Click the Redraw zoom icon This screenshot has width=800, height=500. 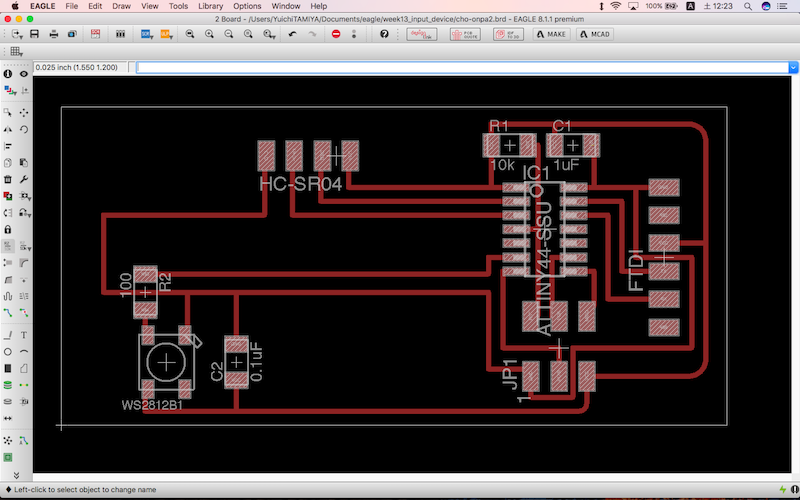click(x=248, y=34)
